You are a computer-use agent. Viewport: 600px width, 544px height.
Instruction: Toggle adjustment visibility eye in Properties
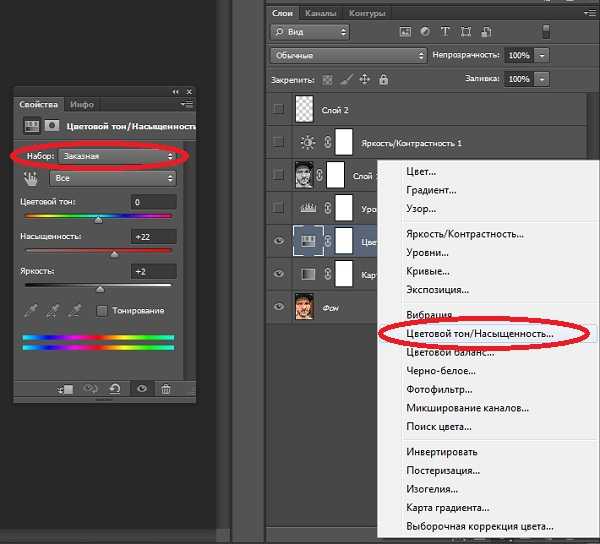[x=142, y=389]
